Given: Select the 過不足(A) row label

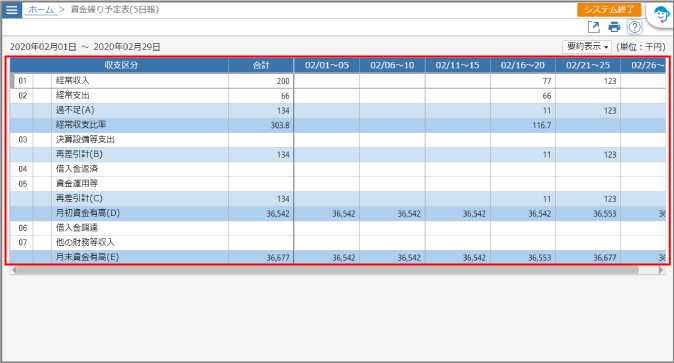Looking at the screenshot, I should pos(75,110).
